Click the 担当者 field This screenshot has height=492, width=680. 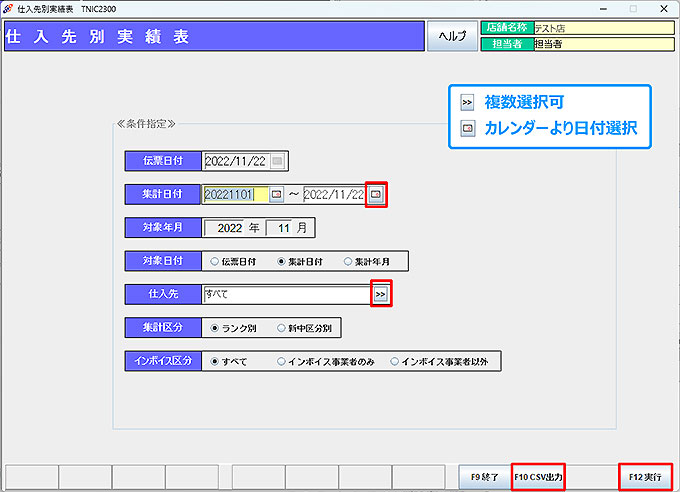[604, 44]
